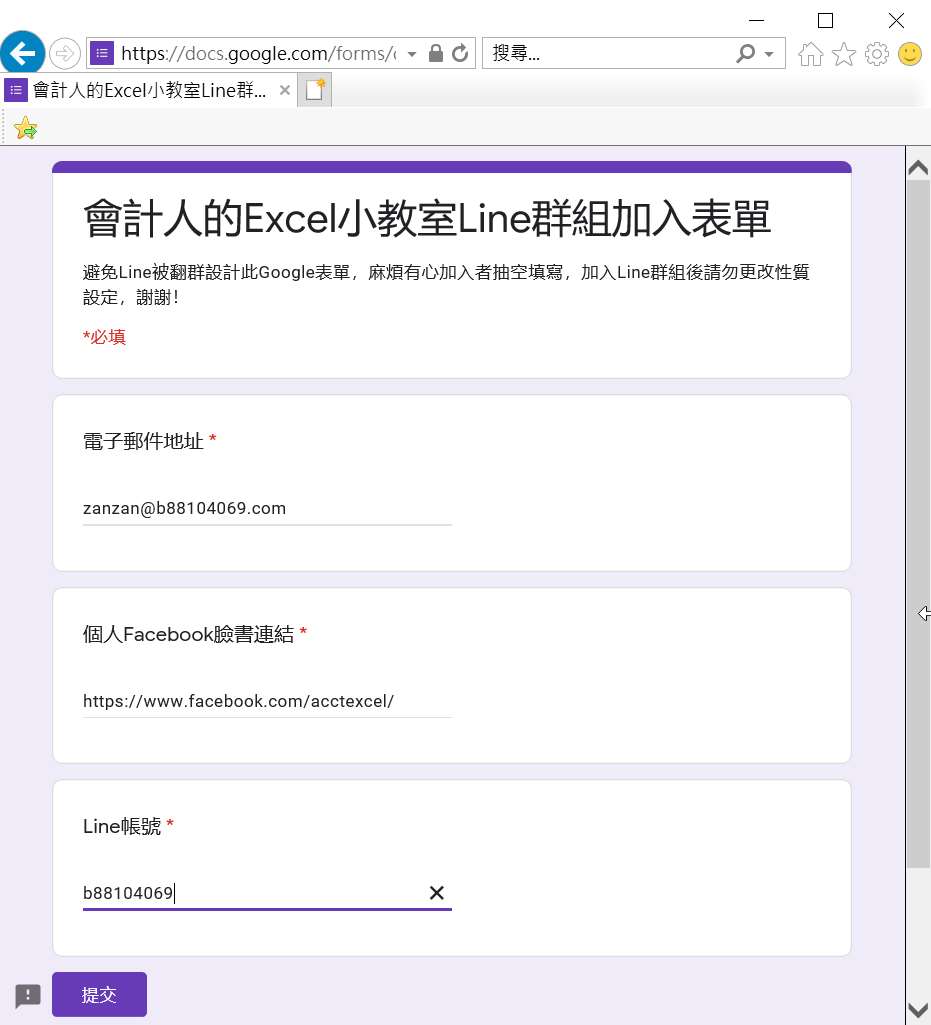The width and height of the screenshot is (931, 1025).
Task: Open Favorites star icon
Action: click(x=844, y=54)
